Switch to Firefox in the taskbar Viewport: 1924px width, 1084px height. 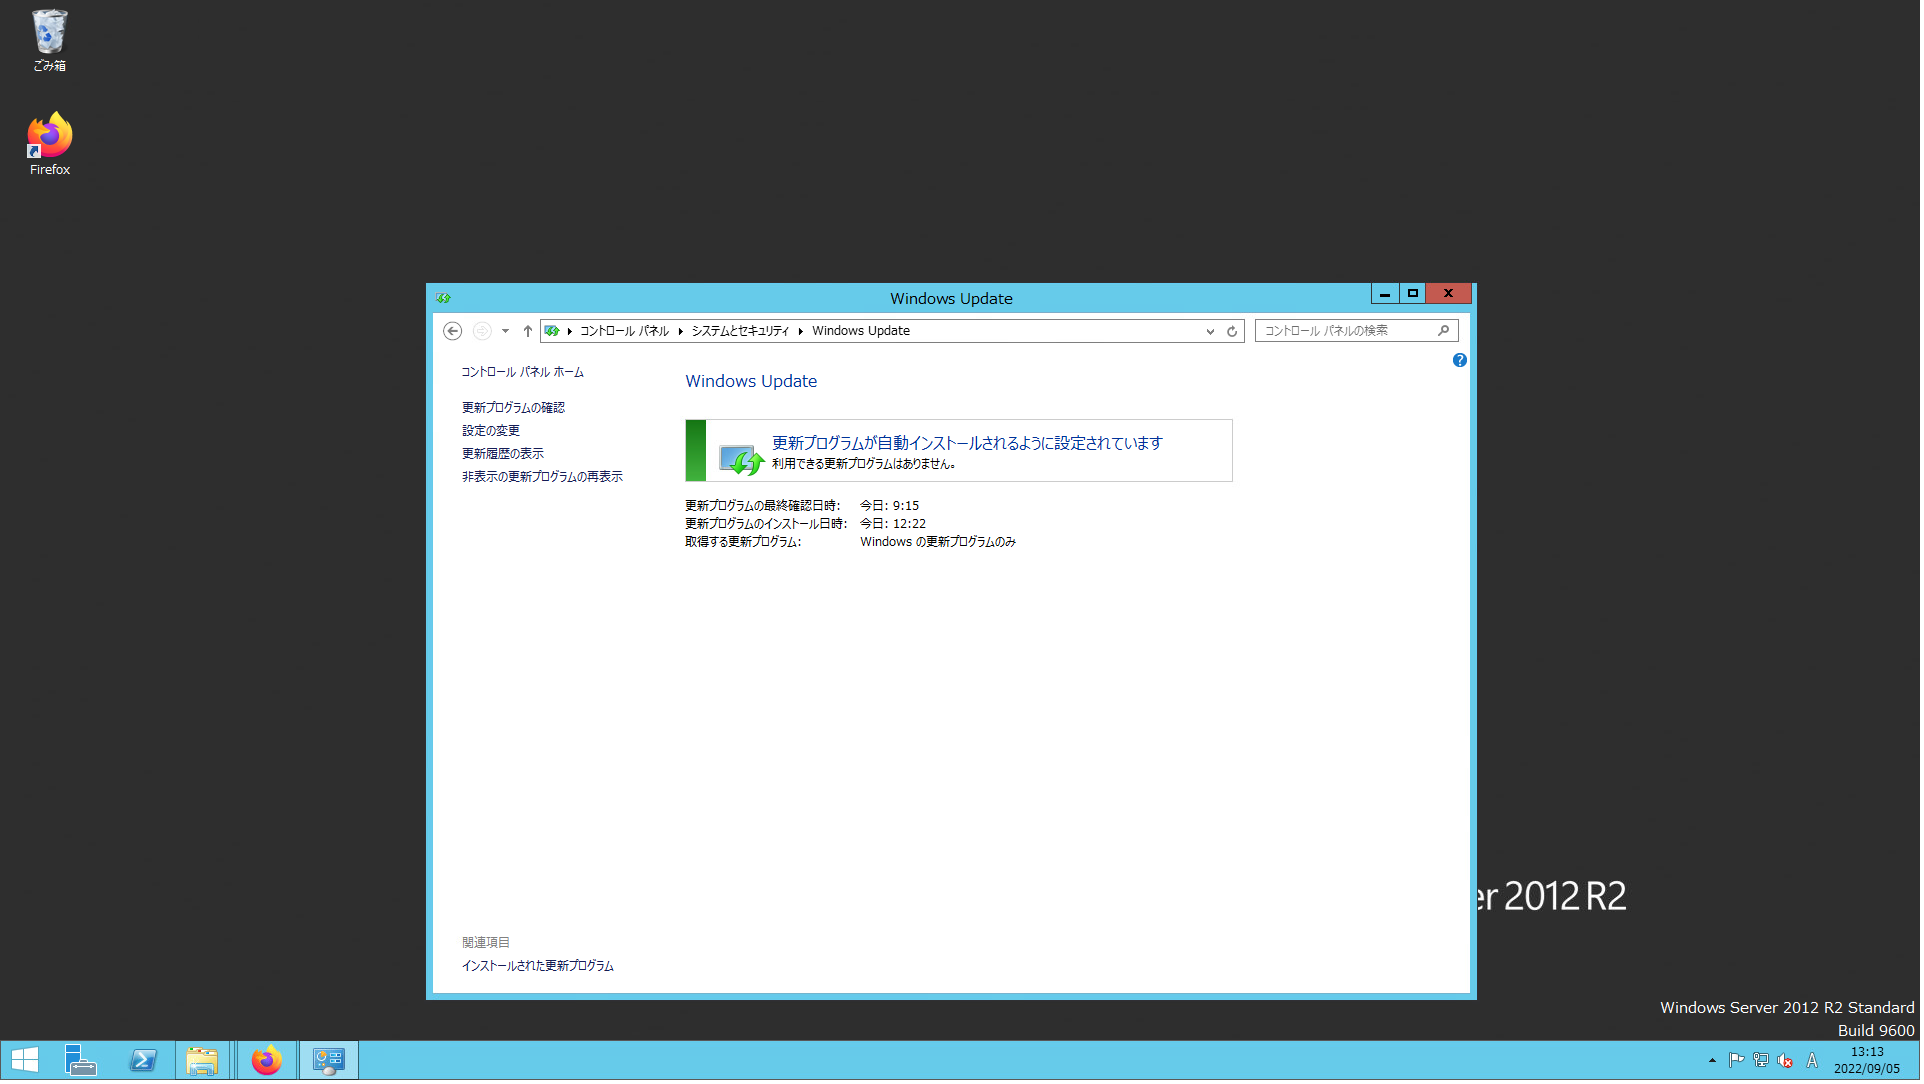[x=267, y=1062]
